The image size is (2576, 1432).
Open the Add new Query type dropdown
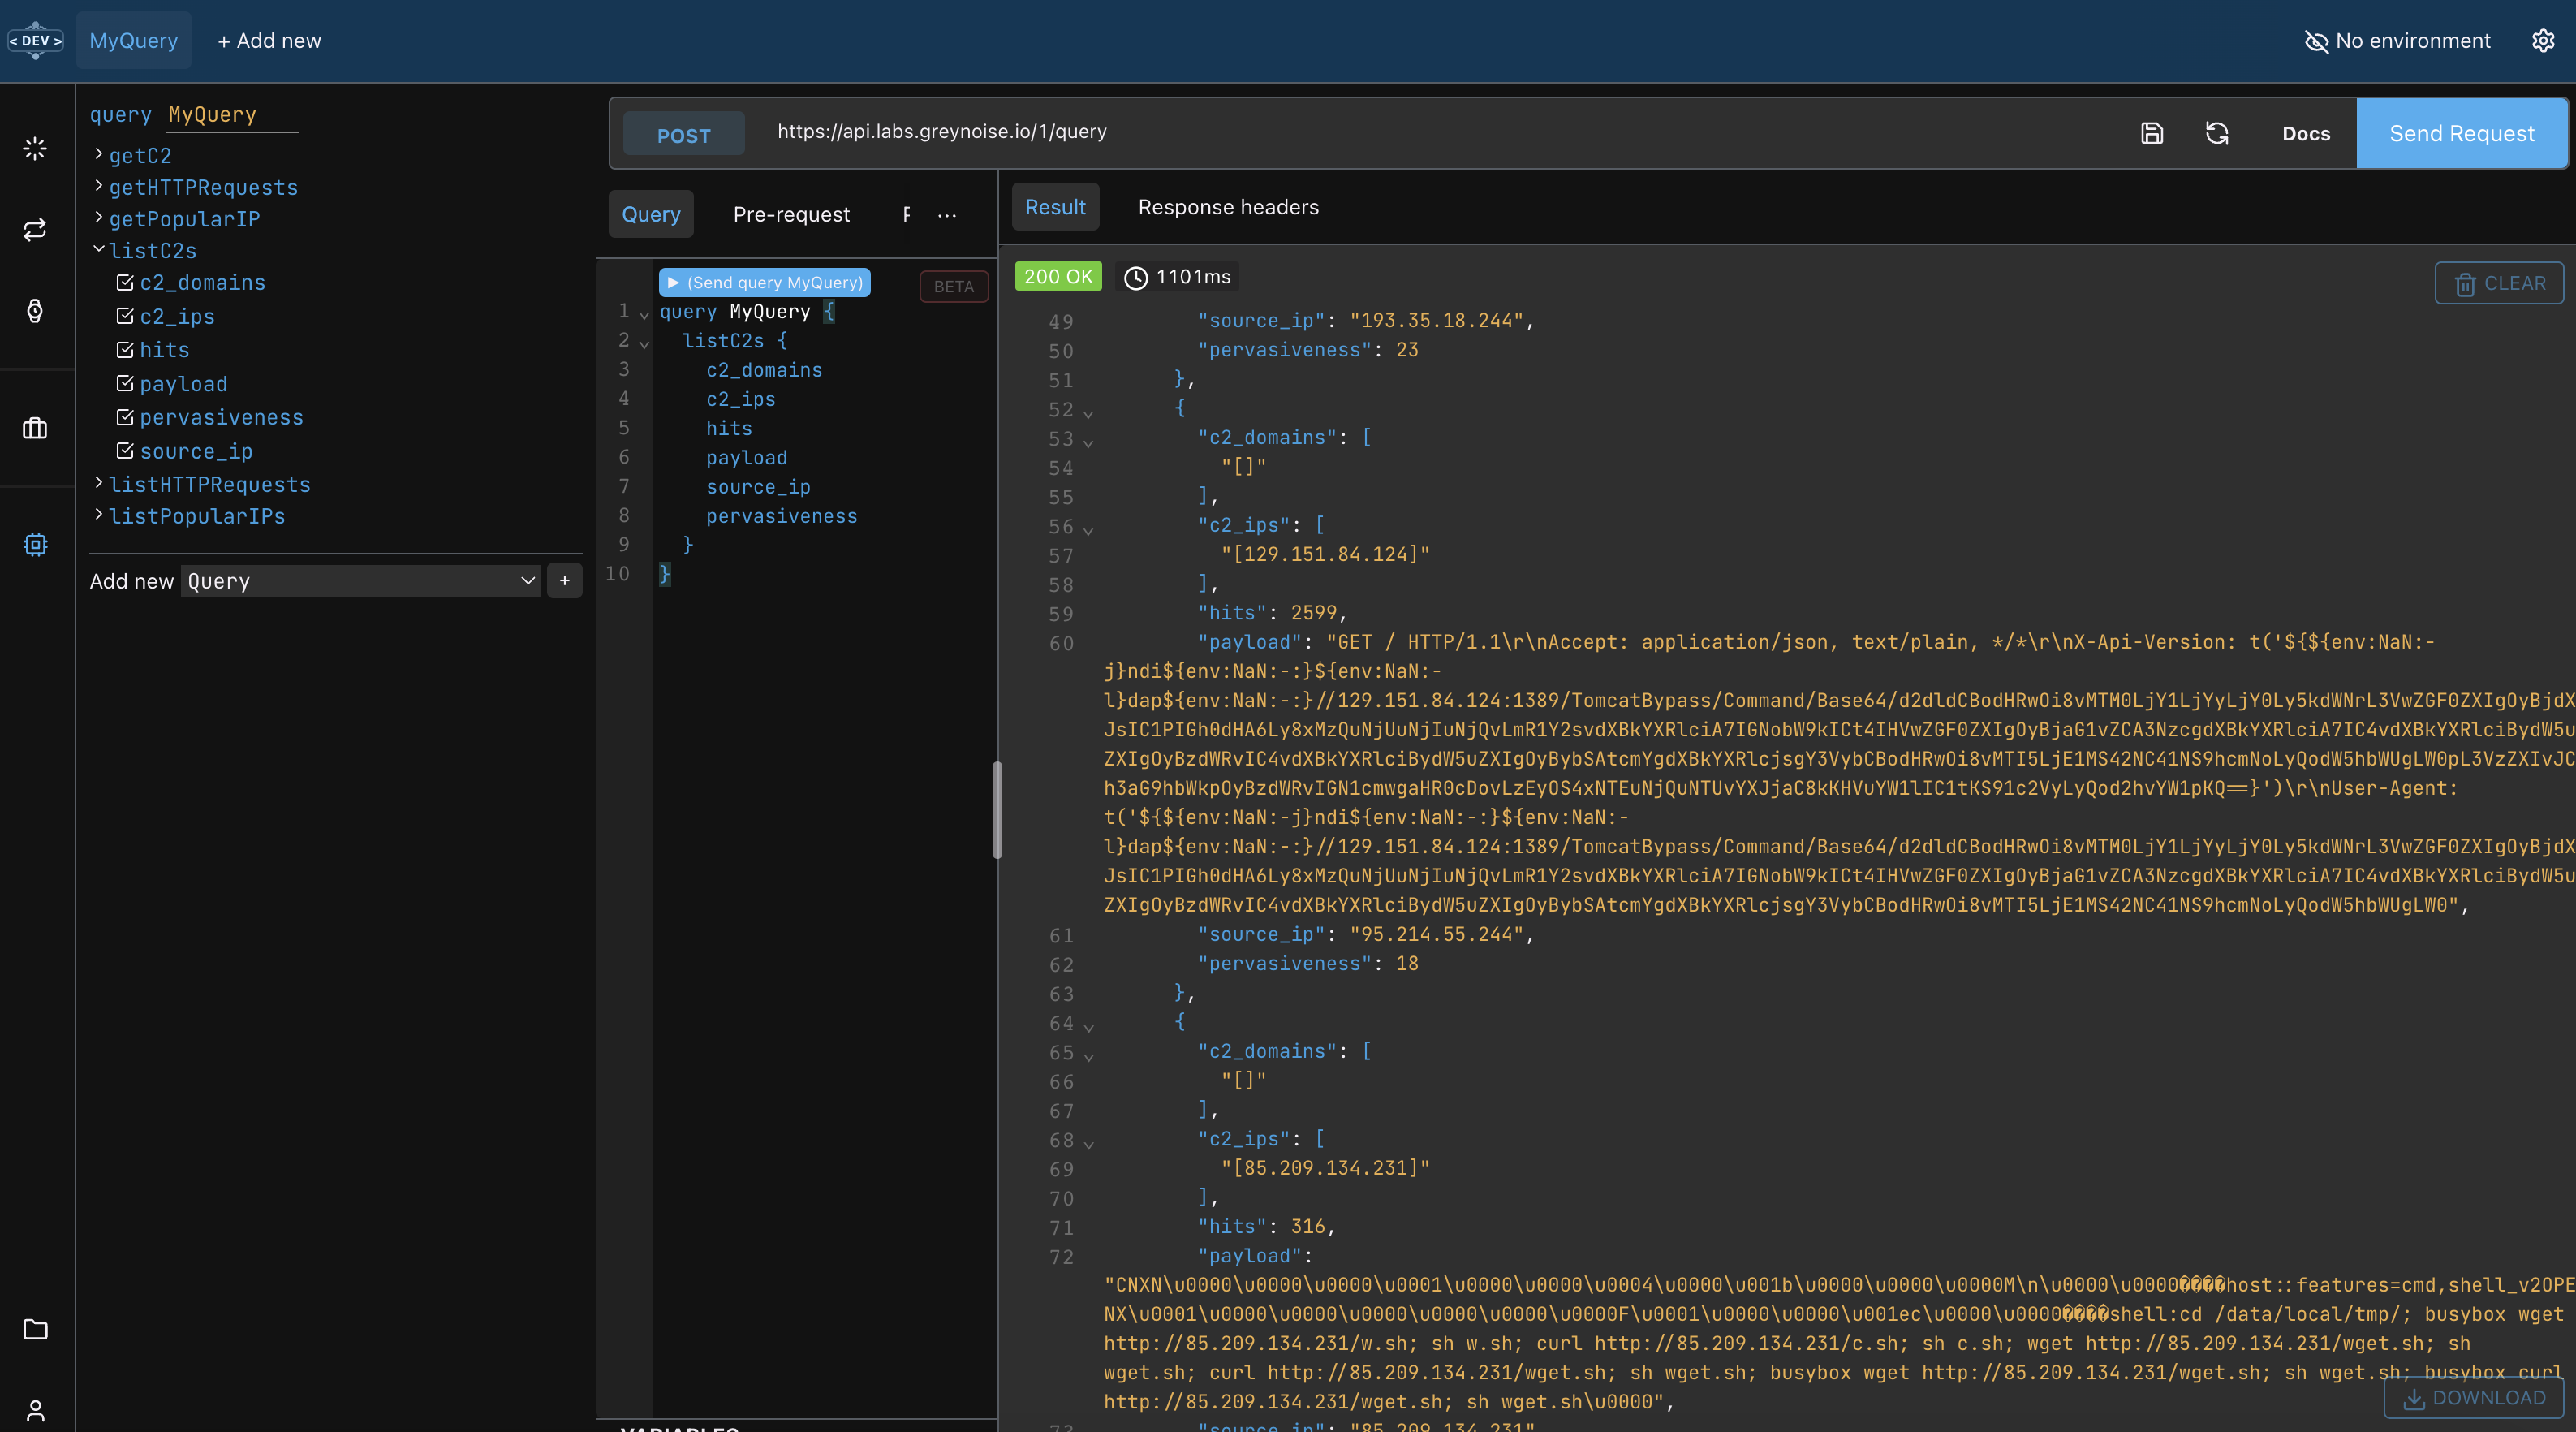point(360,581)
